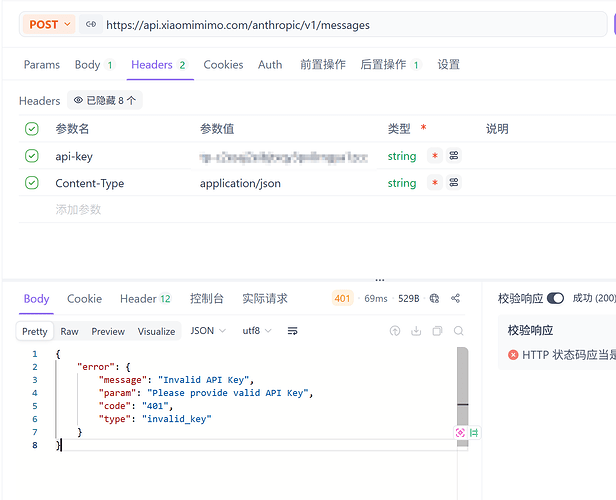Screen dimensions: 616x500
Task: Select the Preview view mode
Action: click(108, 331)
